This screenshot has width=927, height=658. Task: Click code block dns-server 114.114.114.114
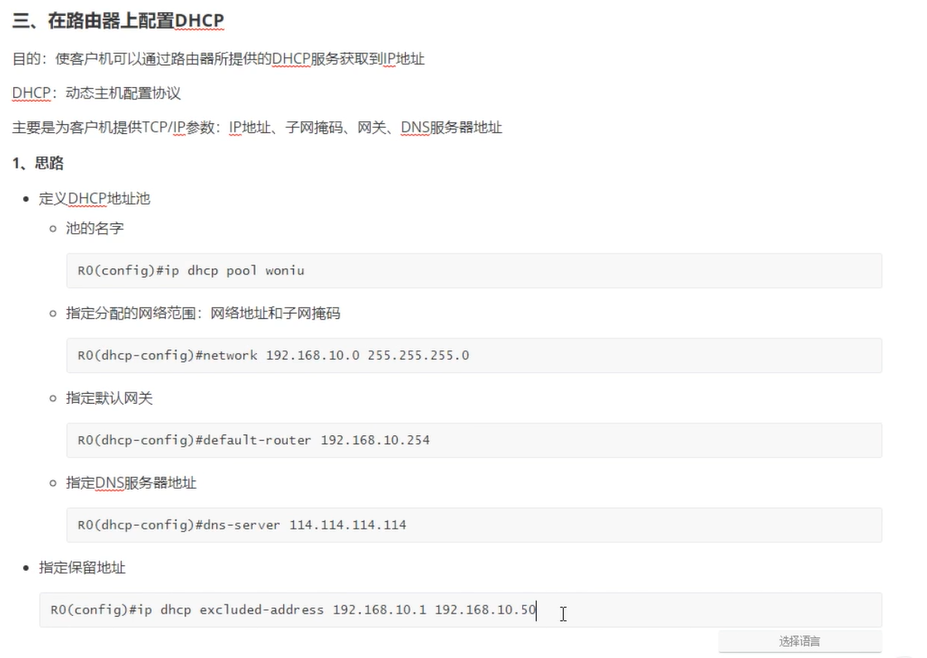pos(474,525)
